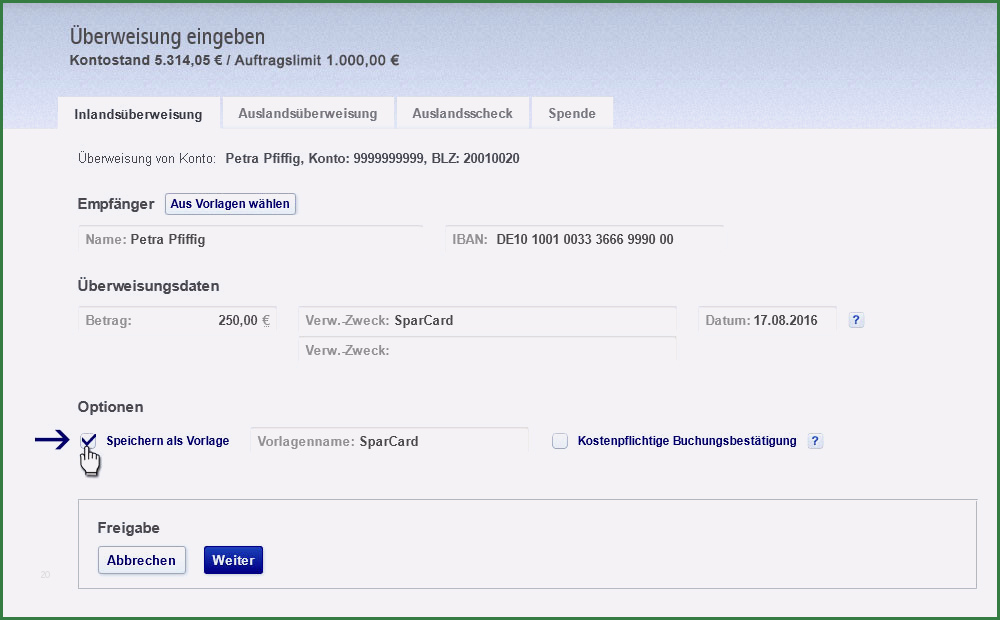Focus the Vorlagenname text field

389,441
